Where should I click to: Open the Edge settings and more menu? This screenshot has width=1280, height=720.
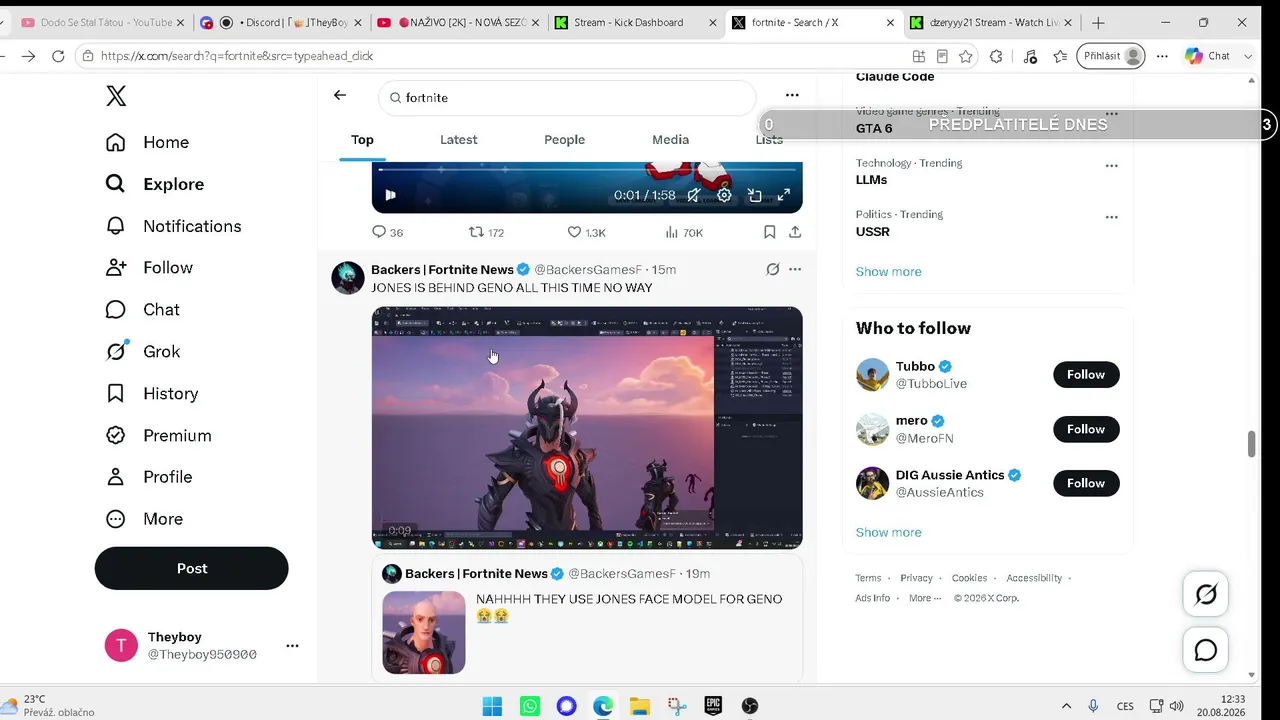1162,56
